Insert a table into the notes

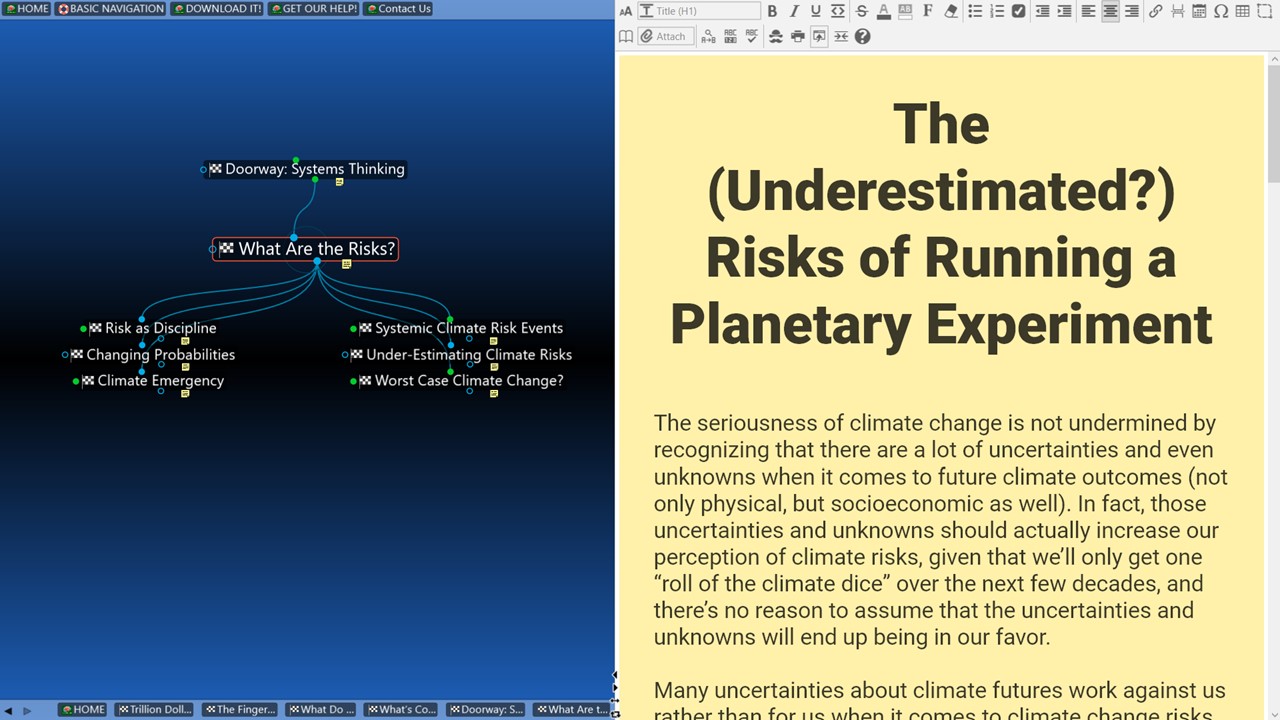(1242, 11)
